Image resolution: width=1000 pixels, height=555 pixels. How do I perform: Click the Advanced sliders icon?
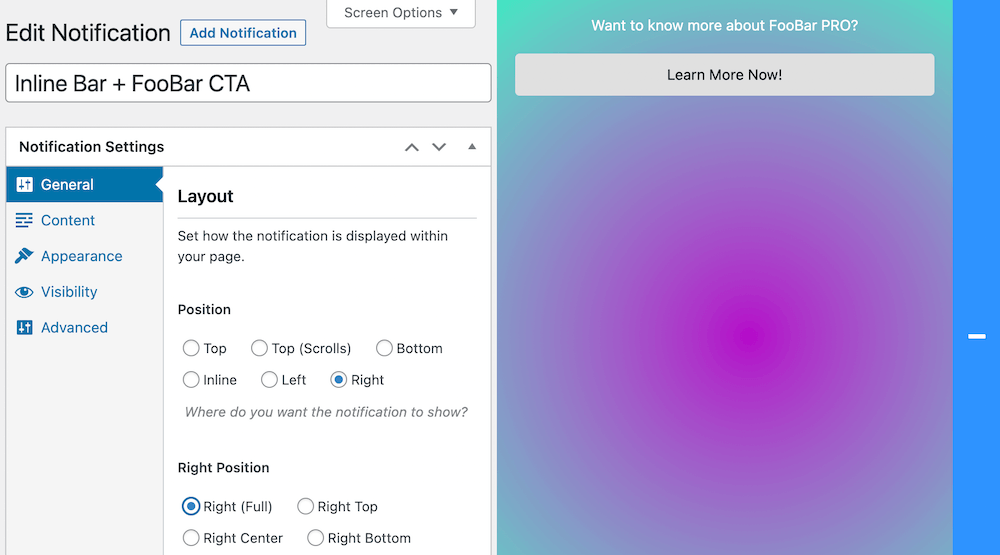click(x=24, y=327)
